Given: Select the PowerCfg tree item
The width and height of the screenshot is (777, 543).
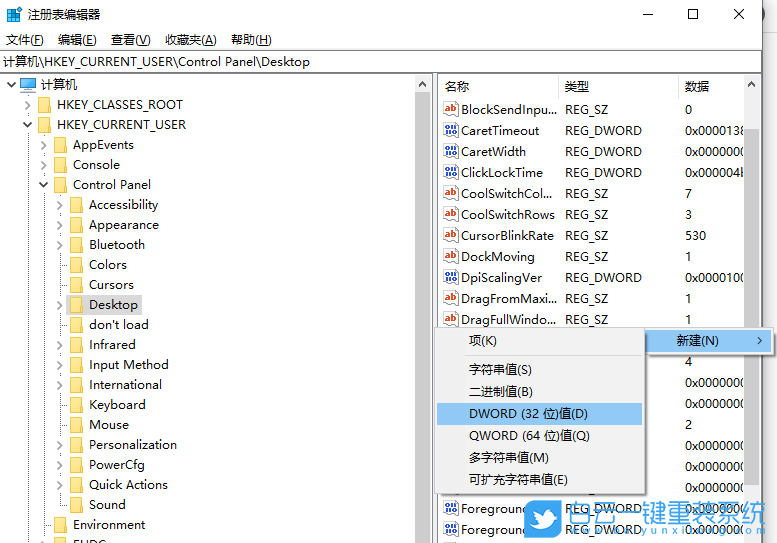Looking at the screenshot, I should tap(117, 465).
